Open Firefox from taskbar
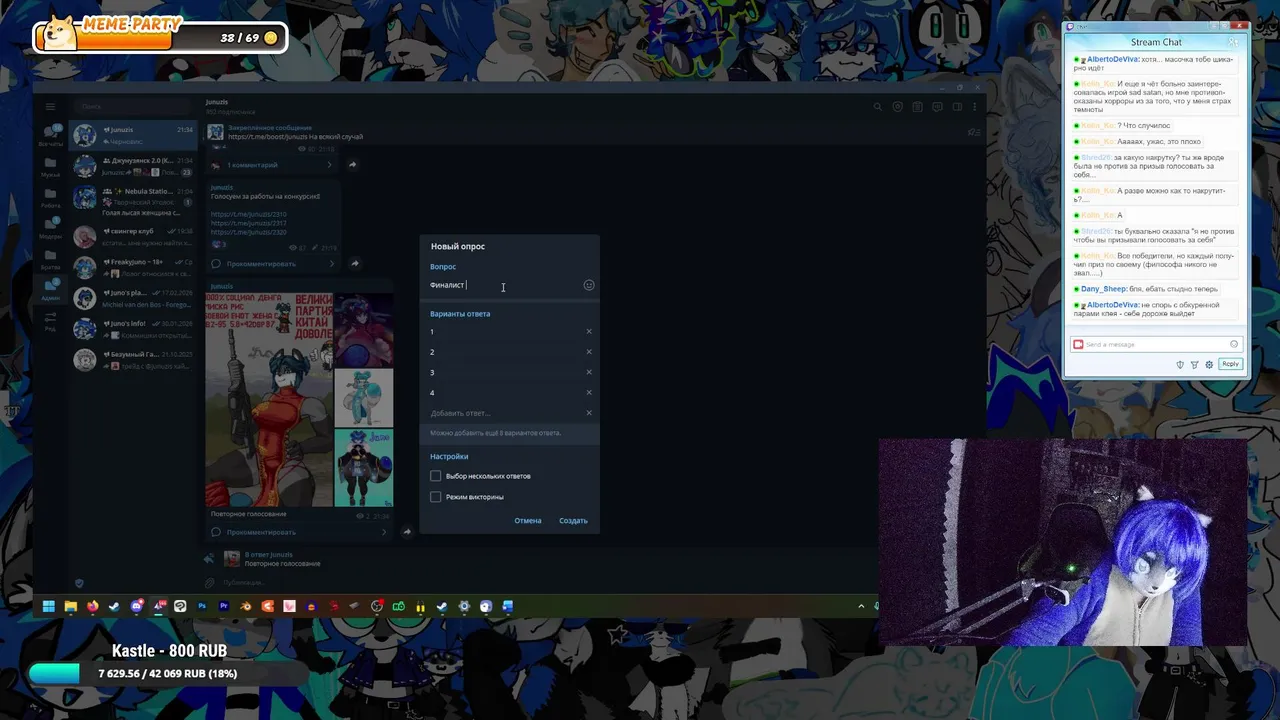Image resolution: width=1280 pixels, height=720 pixels. point(93,606)
